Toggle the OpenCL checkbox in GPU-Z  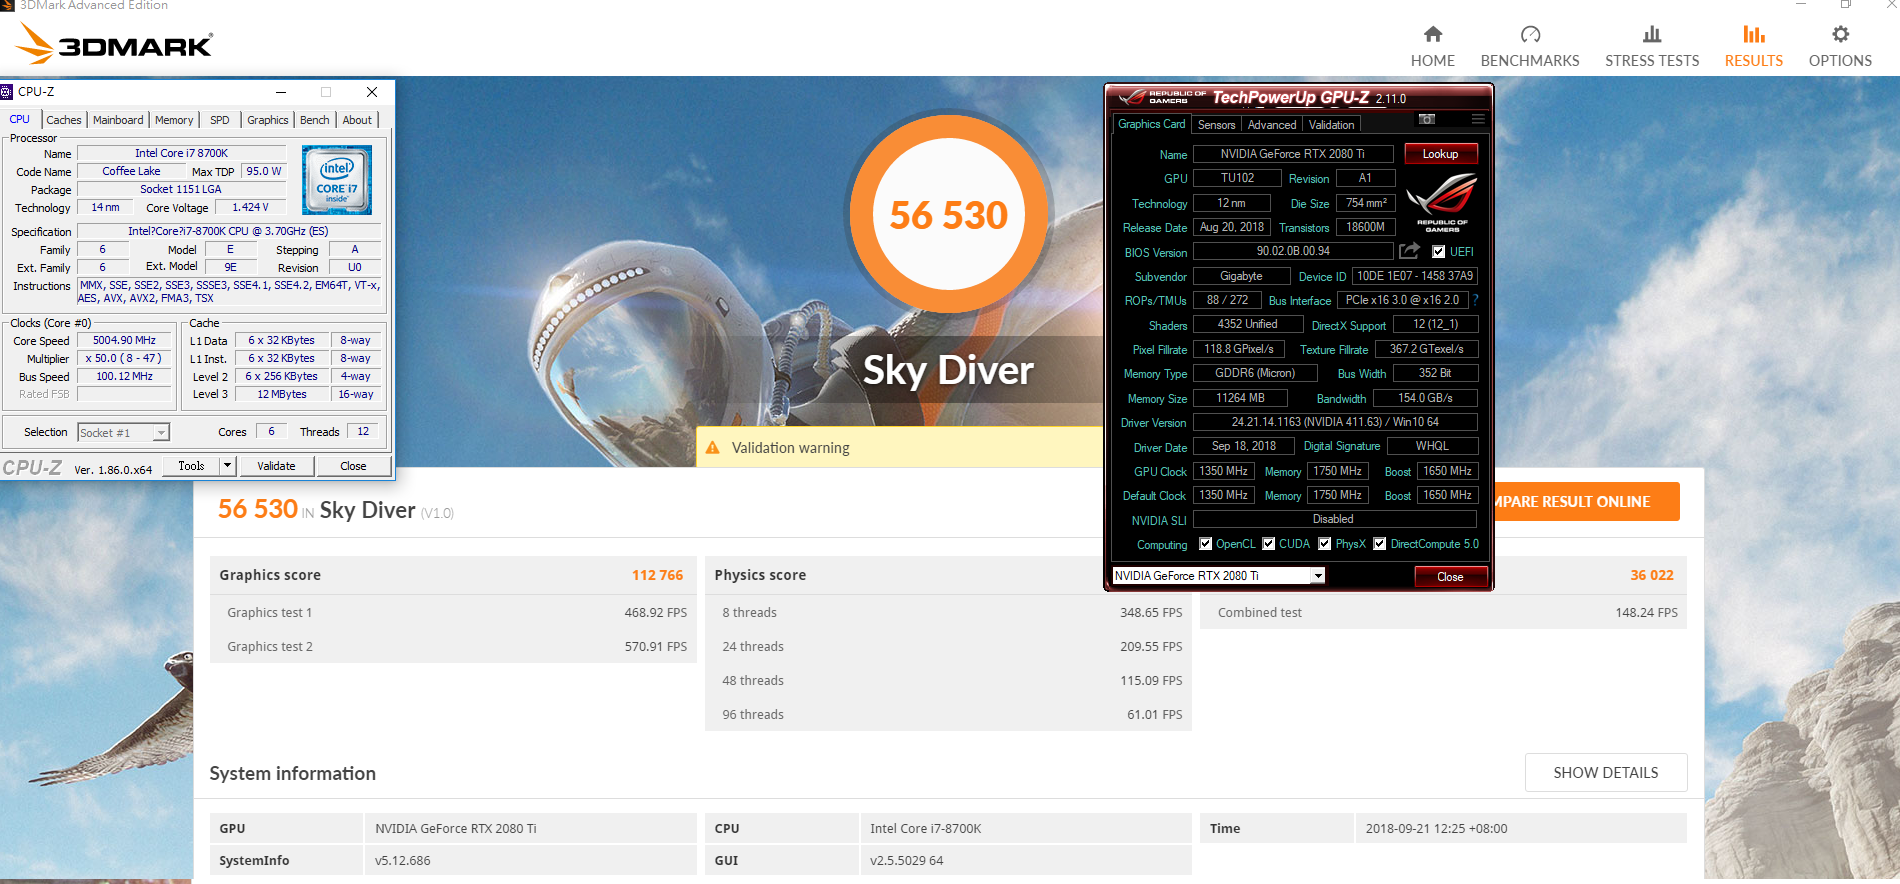[x=1206, y=544]
